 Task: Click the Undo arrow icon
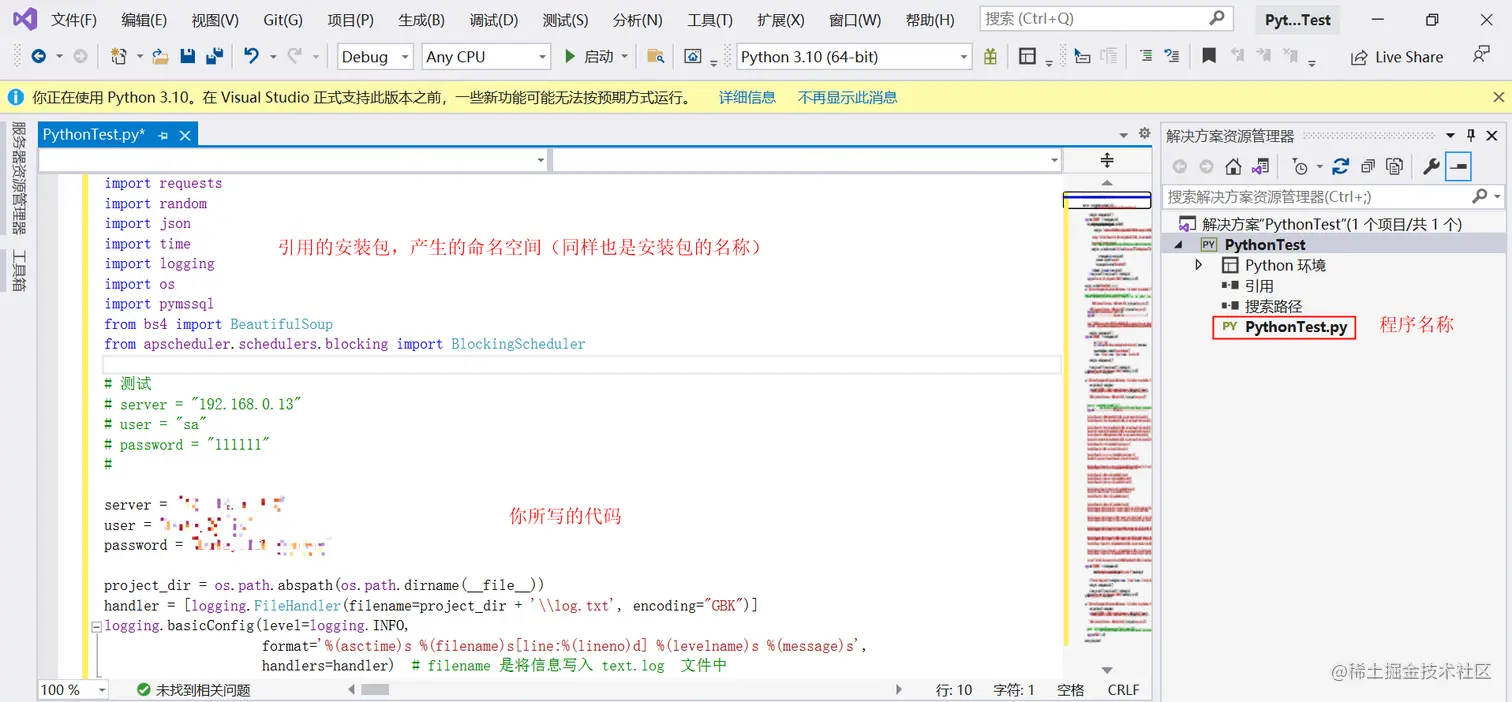(x=251, y=57)
